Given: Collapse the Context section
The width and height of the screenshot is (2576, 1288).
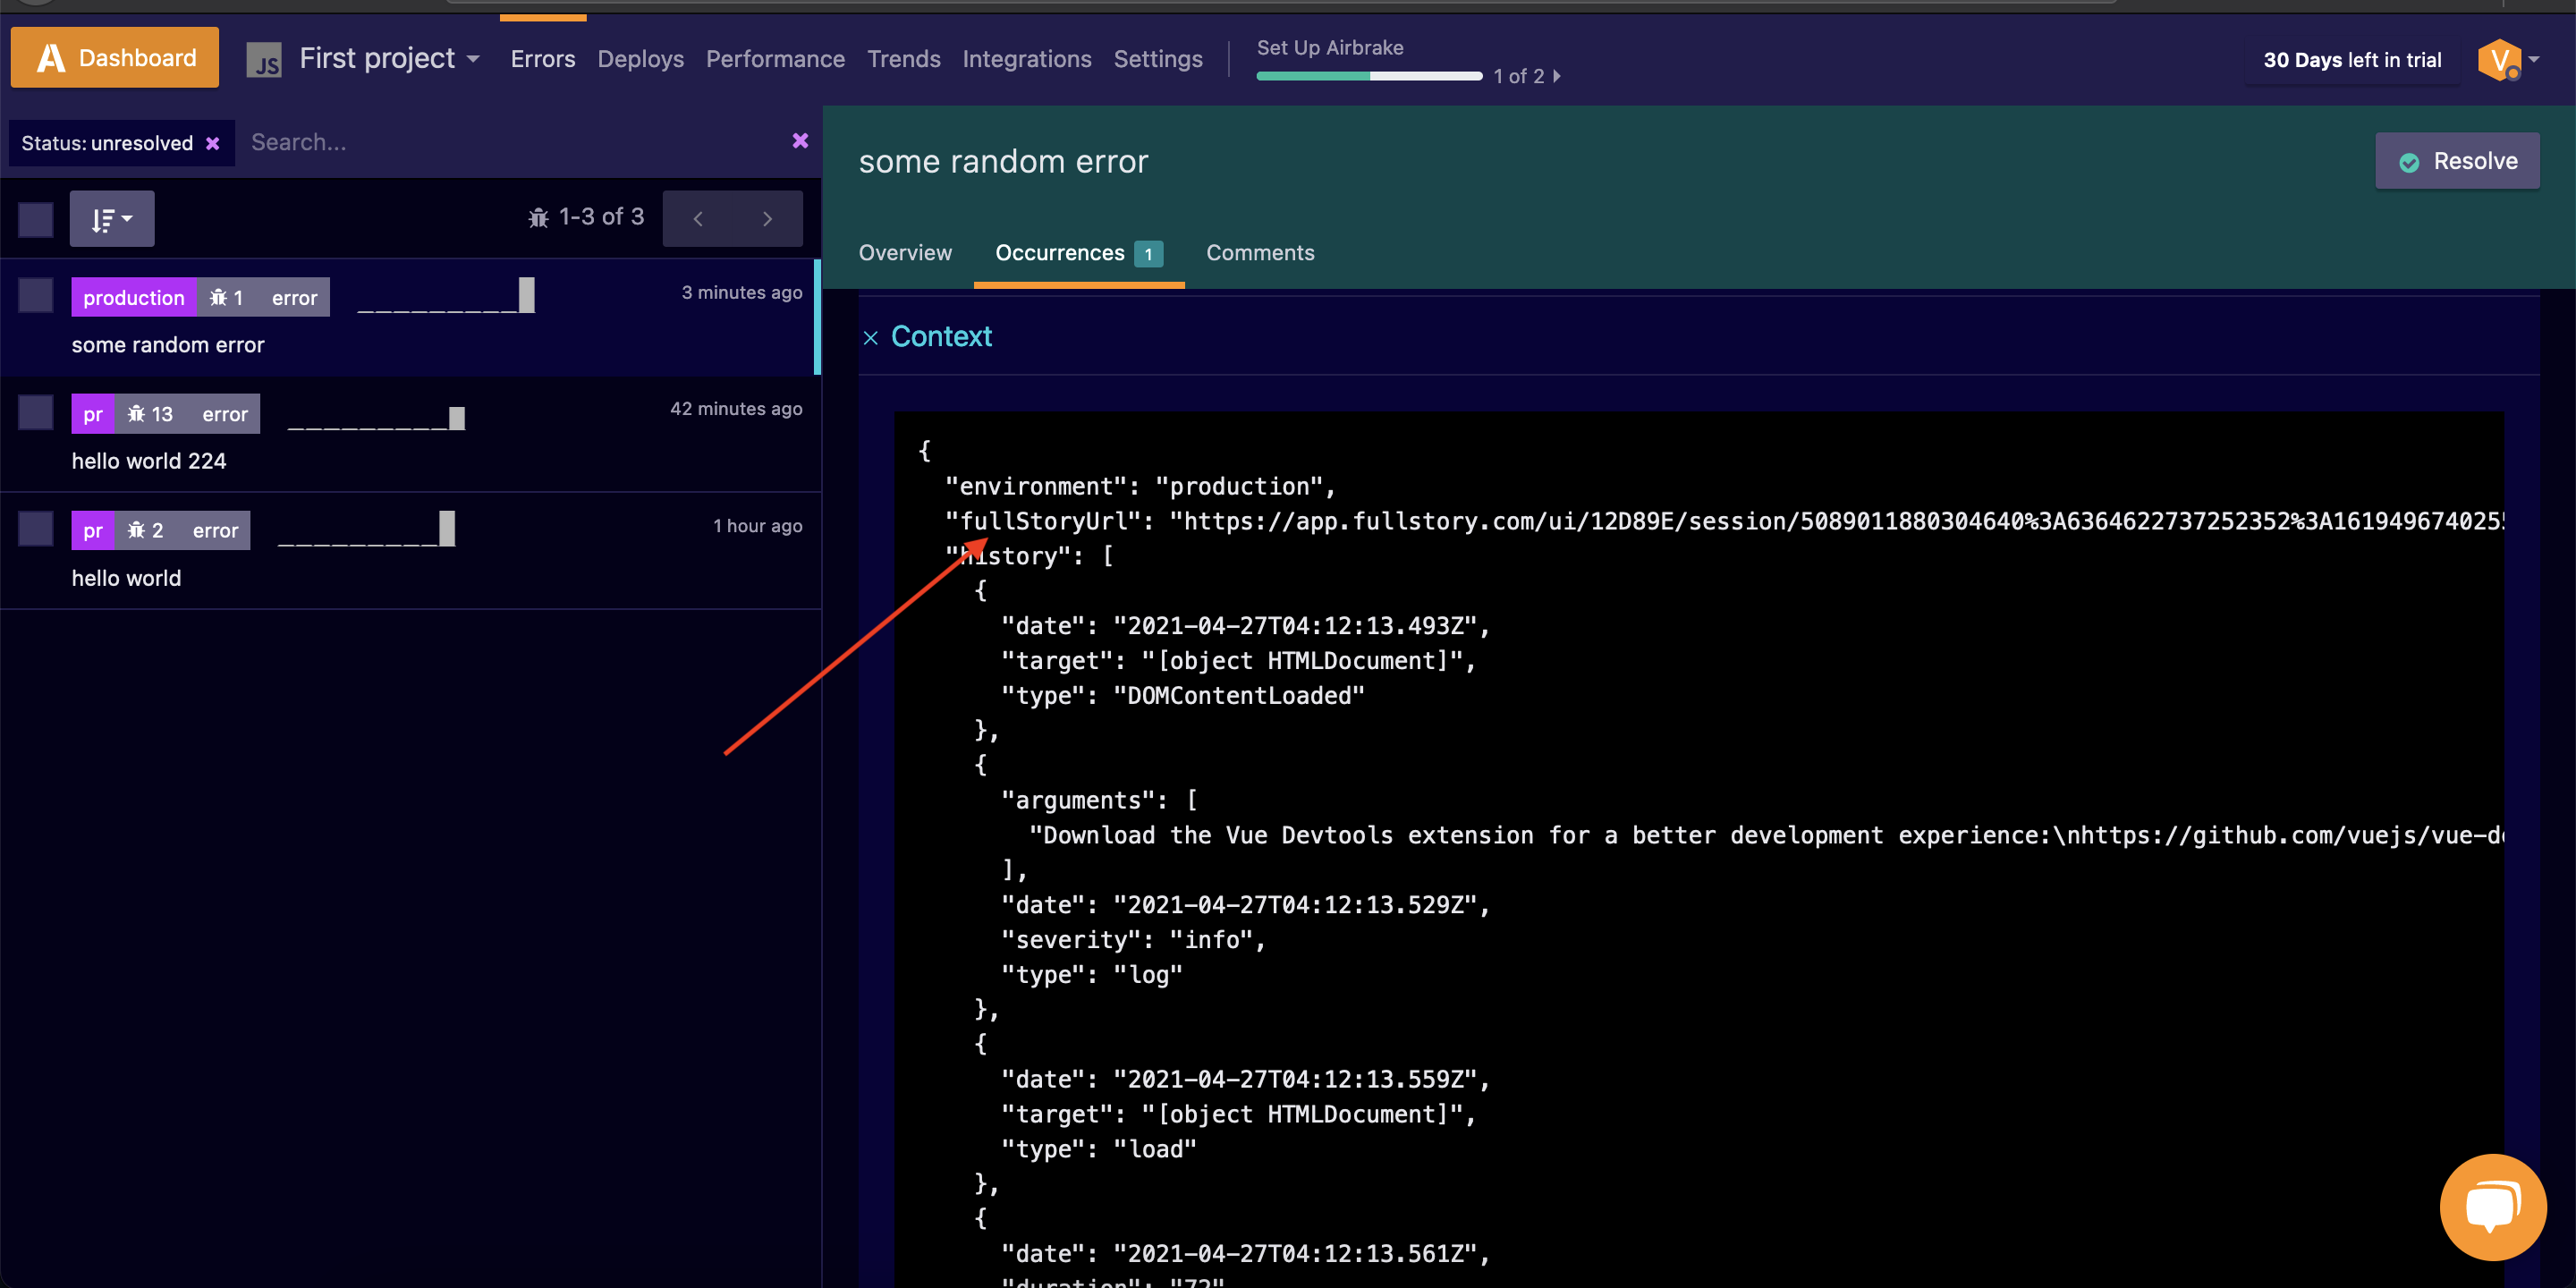Looking at the screenshot, I should (941, 336).
